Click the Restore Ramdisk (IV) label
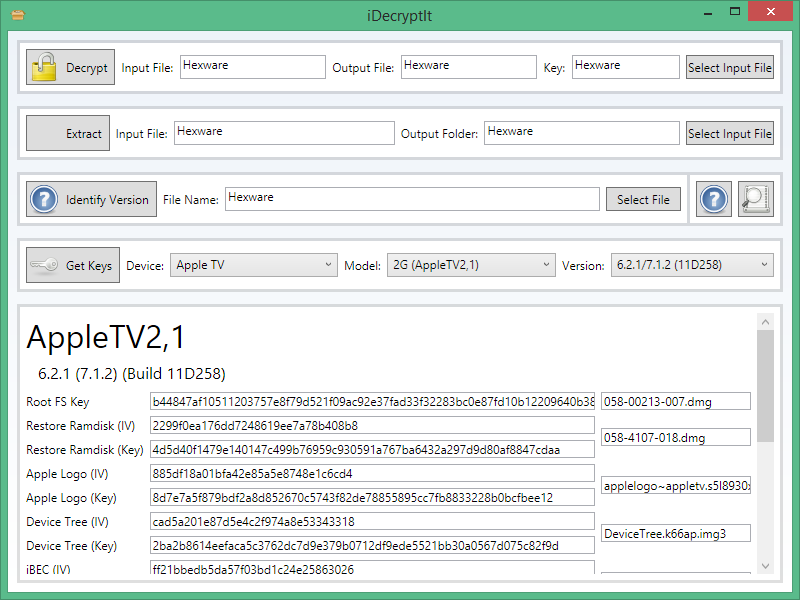Screen dimensions: 800x600 coord(81,426)
